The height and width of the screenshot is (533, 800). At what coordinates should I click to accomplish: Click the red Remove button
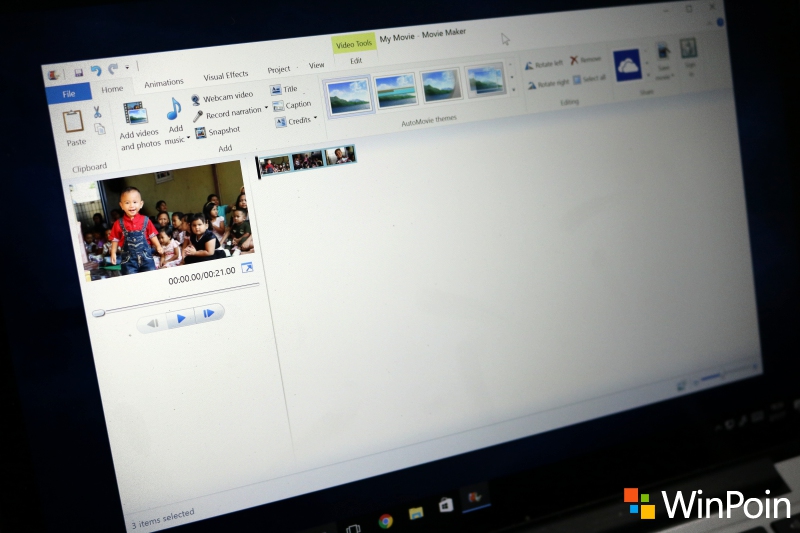585,60
